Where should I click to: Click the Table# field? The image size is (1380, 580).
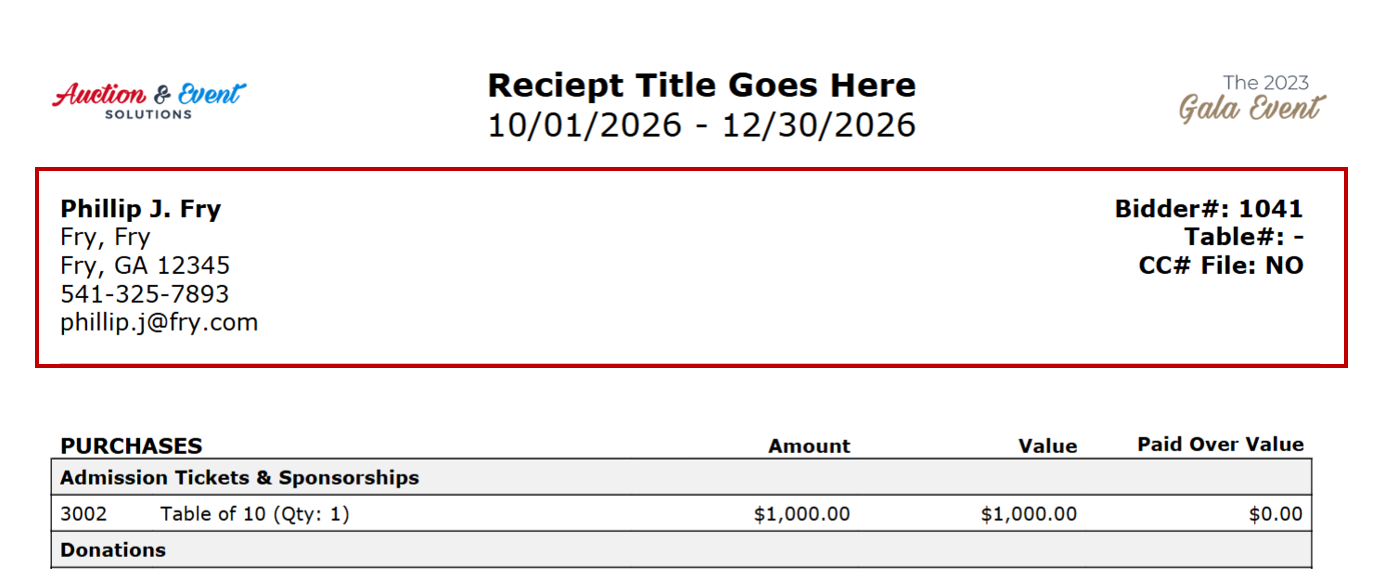click(1243, 237)
